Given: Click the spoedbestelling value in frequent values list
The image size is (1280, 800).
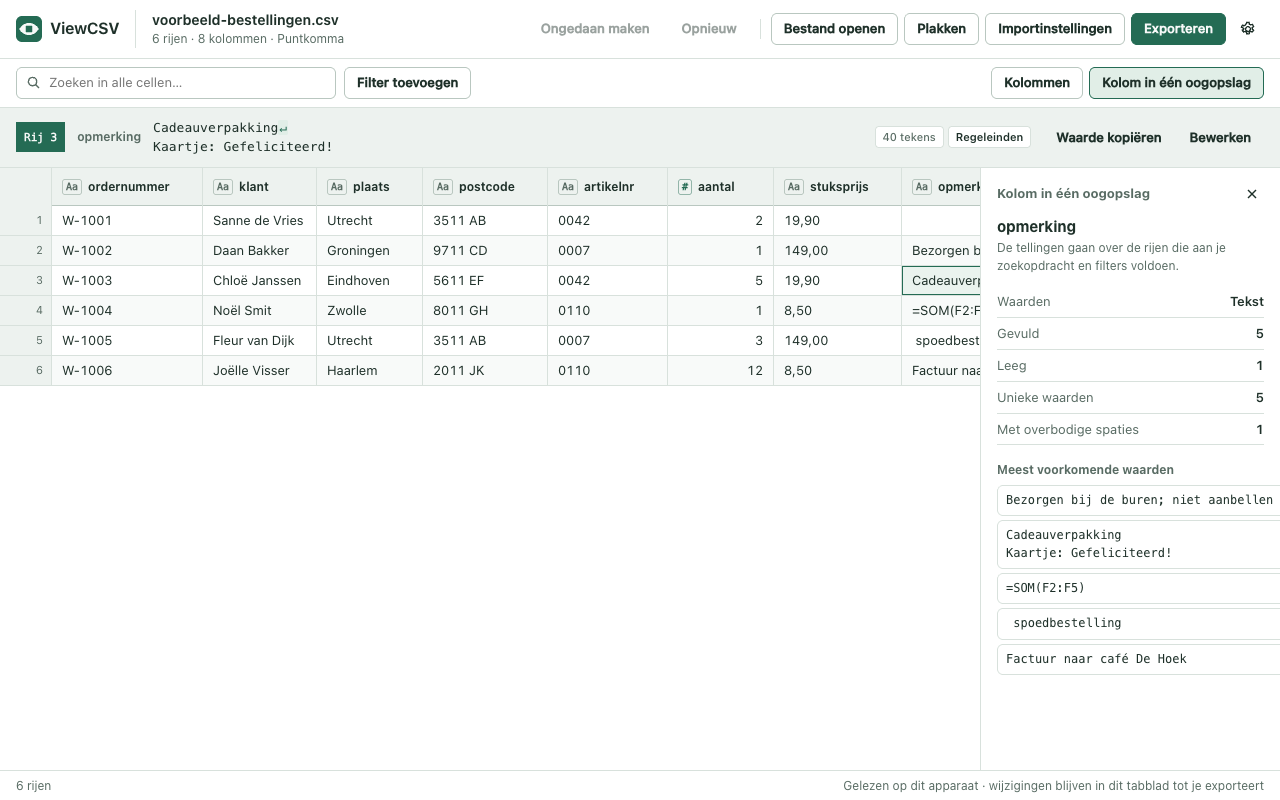Looking at the screenshot, I should point(1138,623).
